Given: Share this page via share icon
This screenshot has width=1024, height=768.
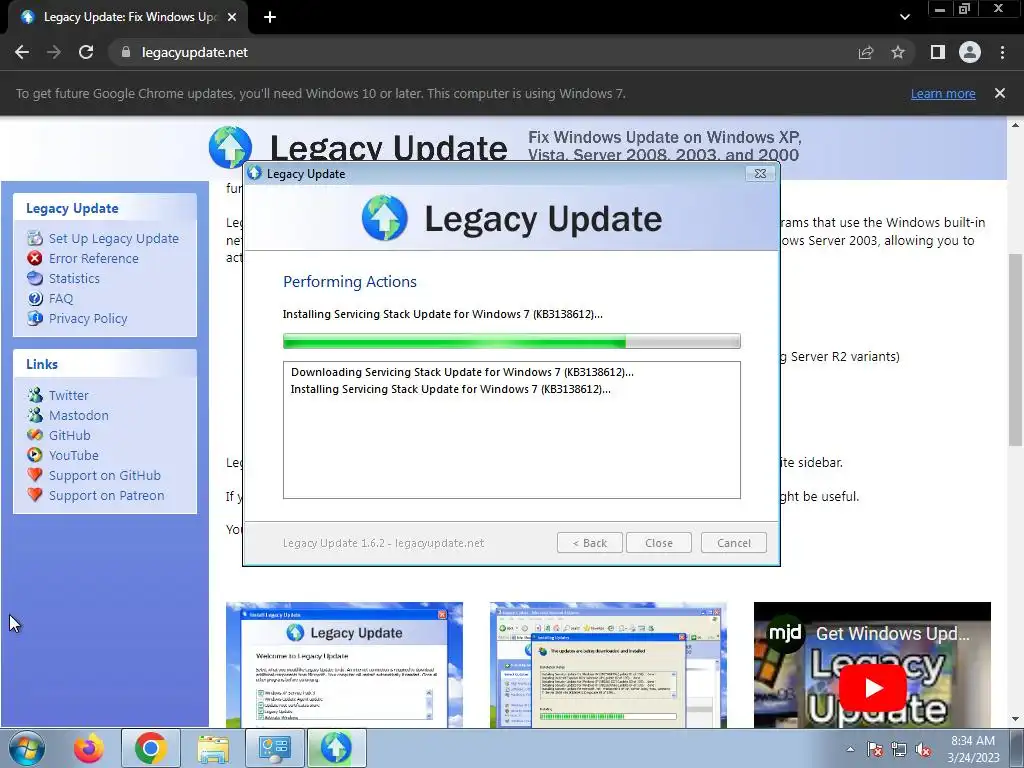Looking at the screenshot, I should [x=866, y=52].
